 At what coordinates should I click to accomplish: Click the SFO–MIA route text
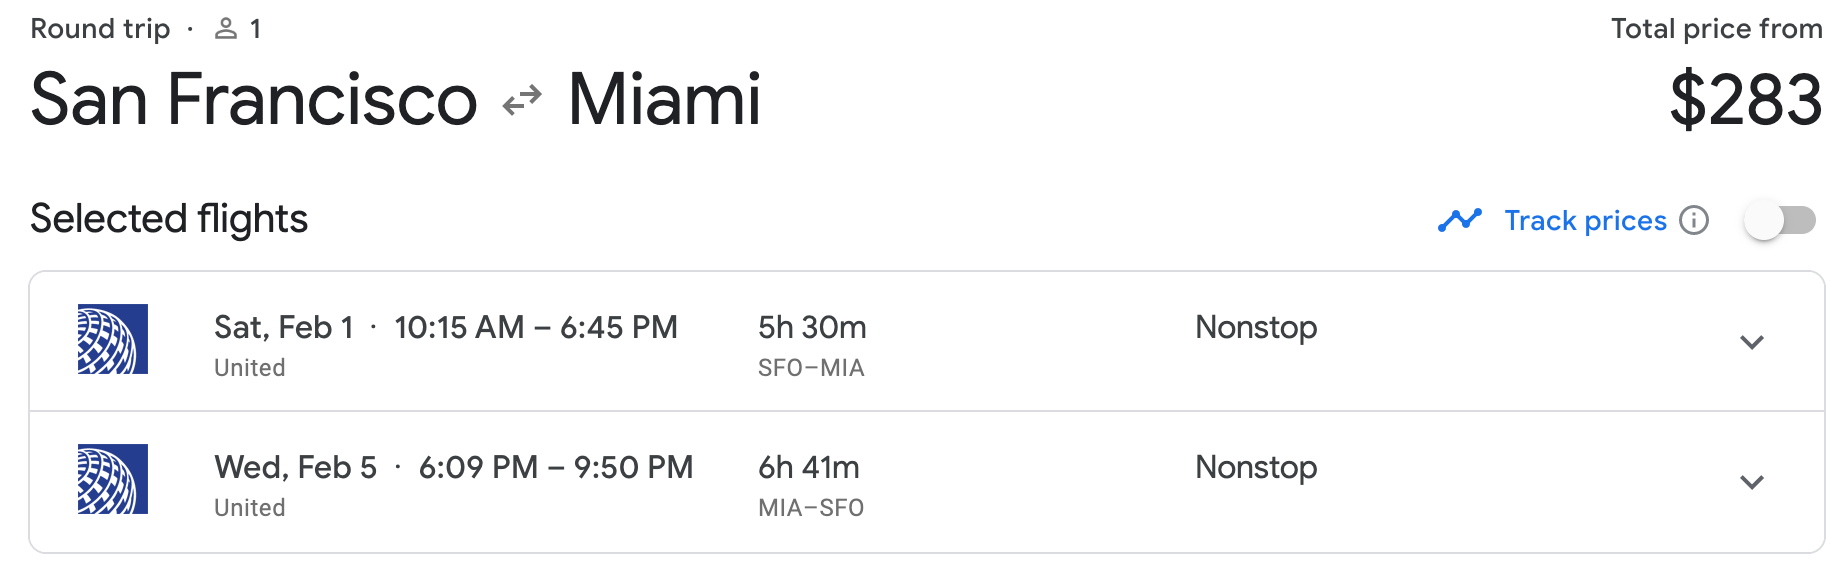click(x=811, y=368)
